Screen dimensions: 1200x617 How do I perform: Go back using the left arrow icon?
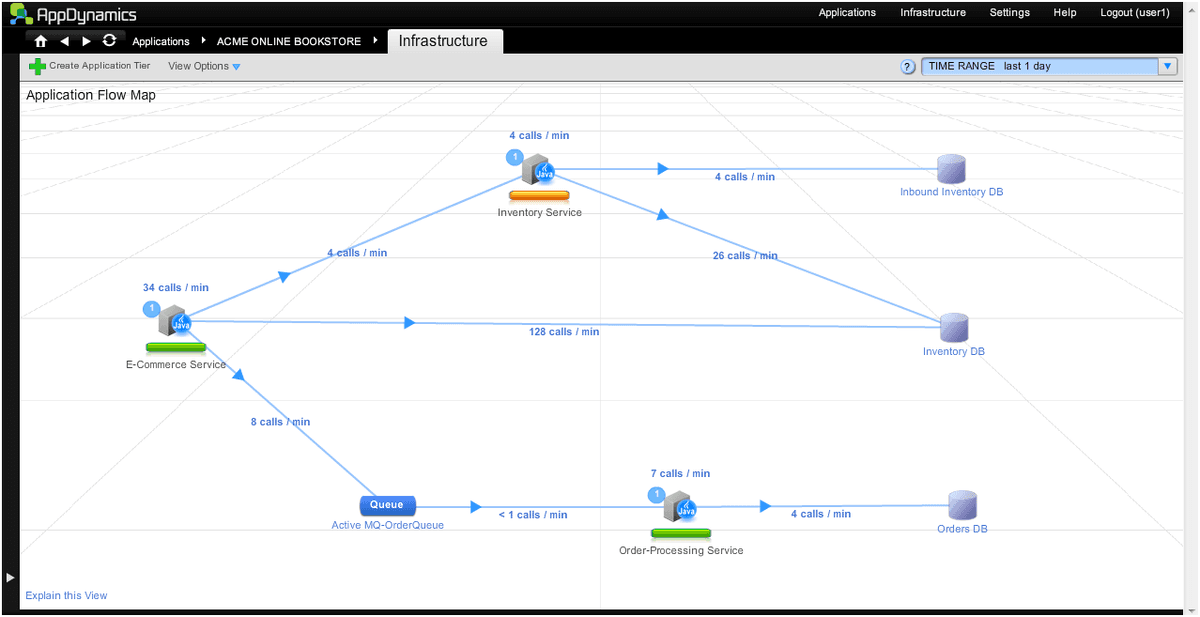(64, 41)
